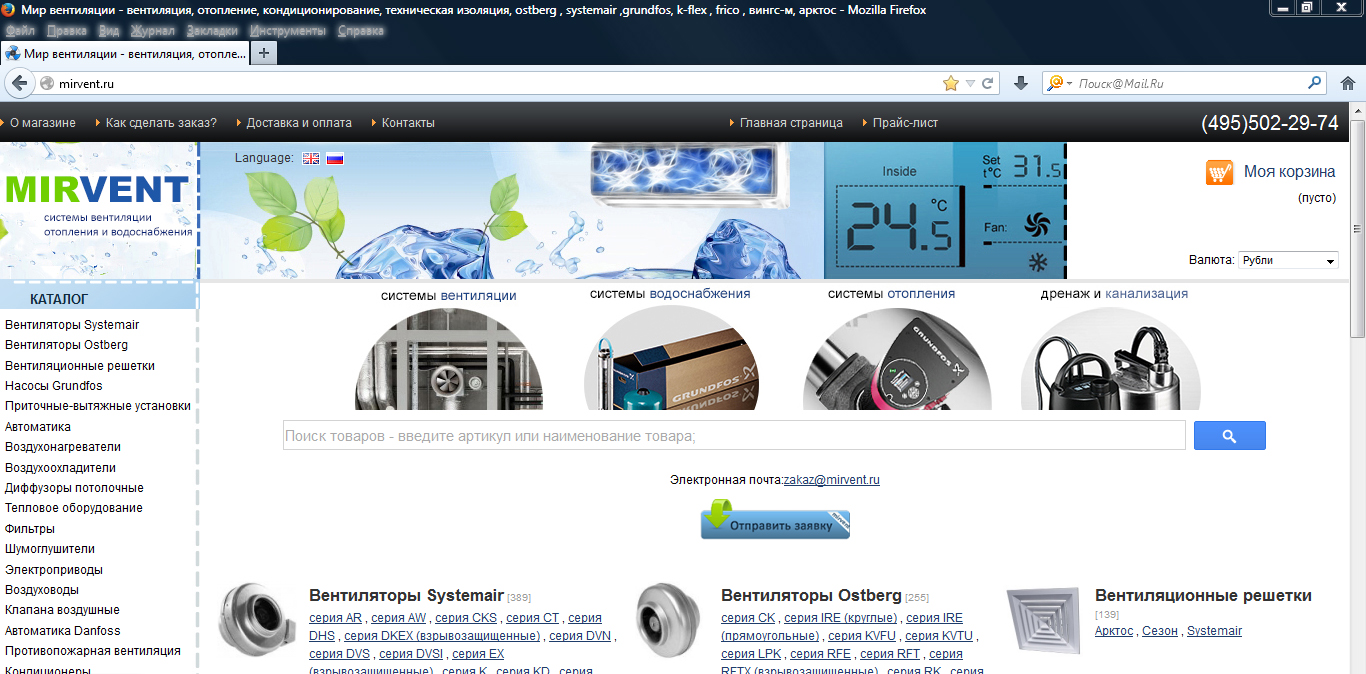The height and width of the screenshot is (674, 1366).
Task: Open системы водоснабжения Grundfos image
Action: click(x=671, y=358)
